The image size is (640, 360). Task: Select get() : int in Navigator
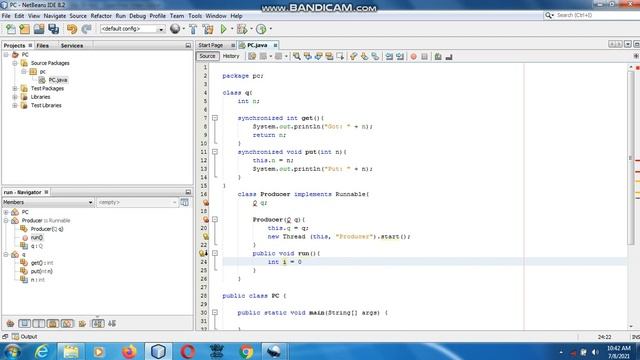click(x=42, y=263)
